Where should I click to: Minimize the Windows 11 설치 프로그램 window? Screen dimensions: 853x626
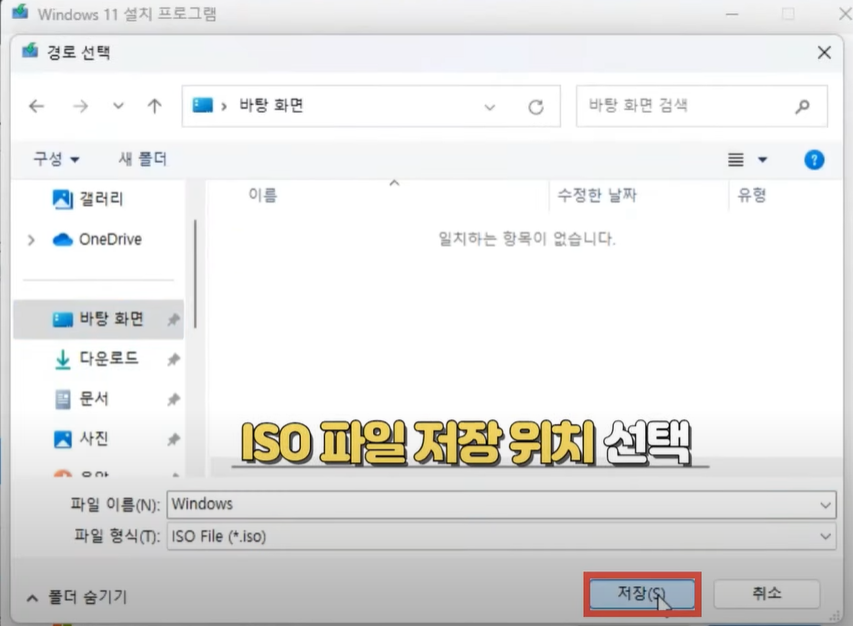click(x=732, y=14)
